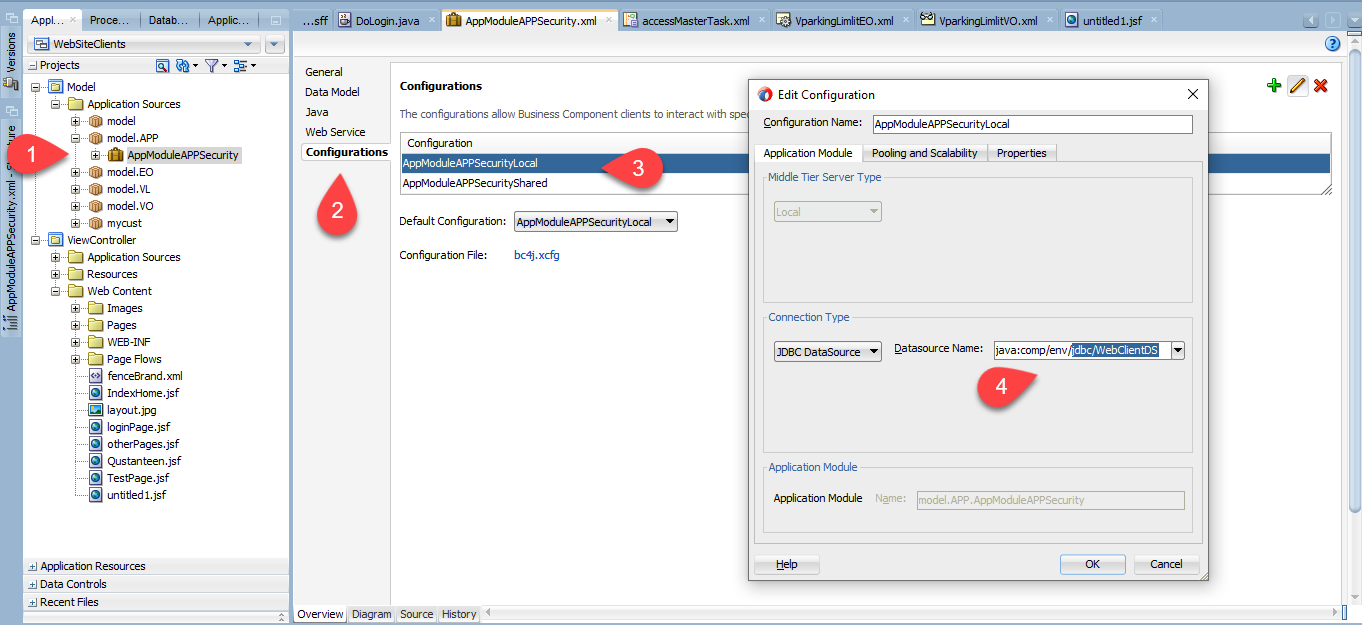Expand the model.EO package node
Screen dimensions: 1362x625
[75, 172]
